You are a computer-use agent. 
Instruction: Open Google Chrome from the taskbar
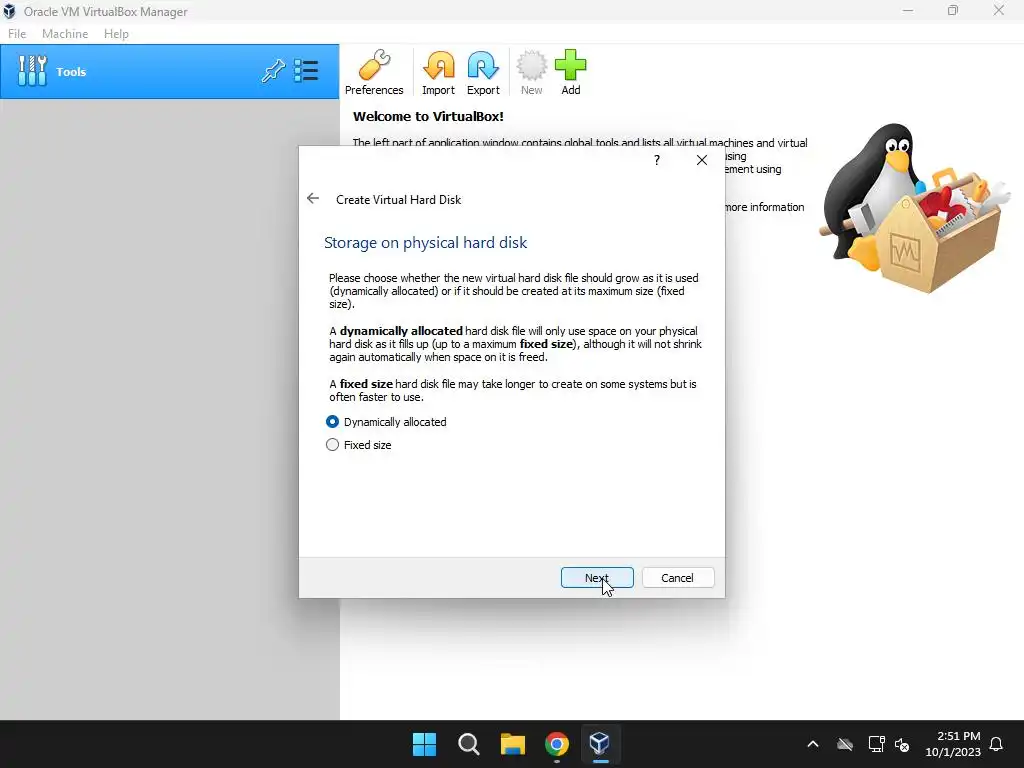556,744
